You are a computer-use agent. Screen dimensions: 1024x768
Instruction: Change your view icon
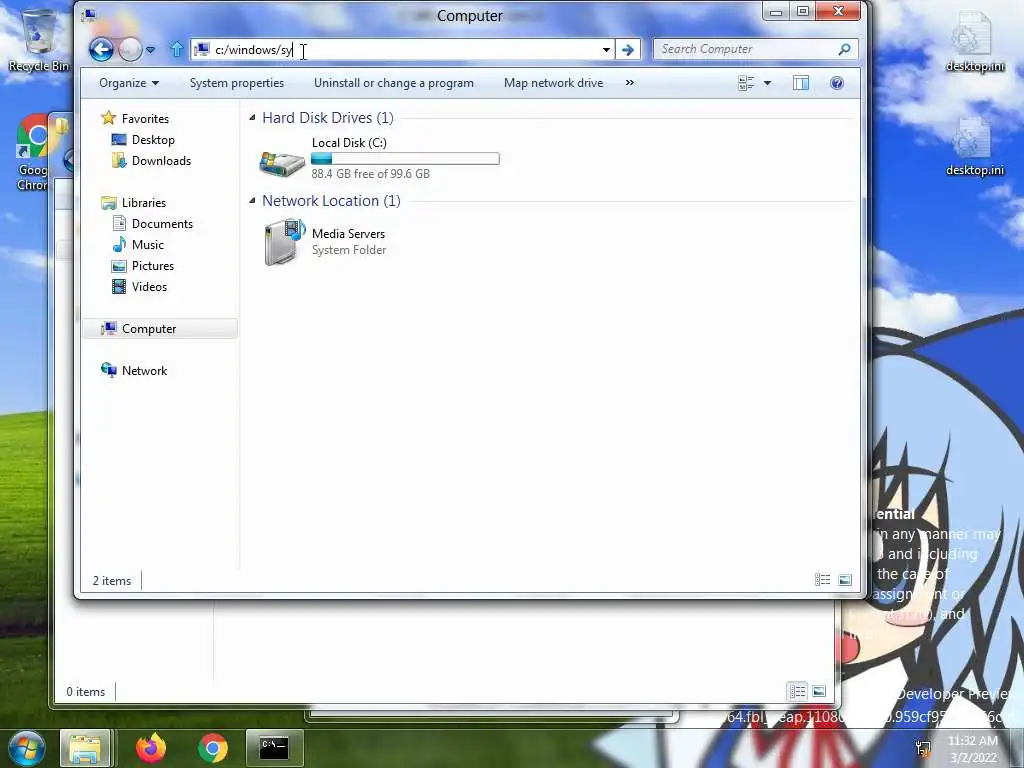(746, 83)
